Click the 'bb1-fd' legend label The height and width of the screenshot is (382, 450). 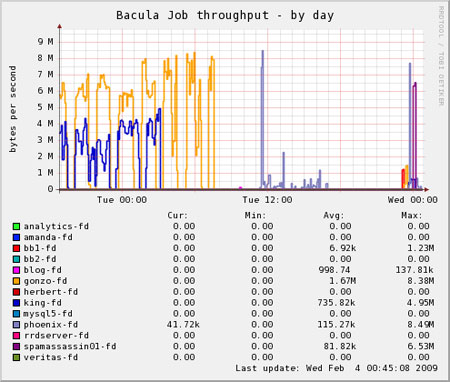pos(40,248)
